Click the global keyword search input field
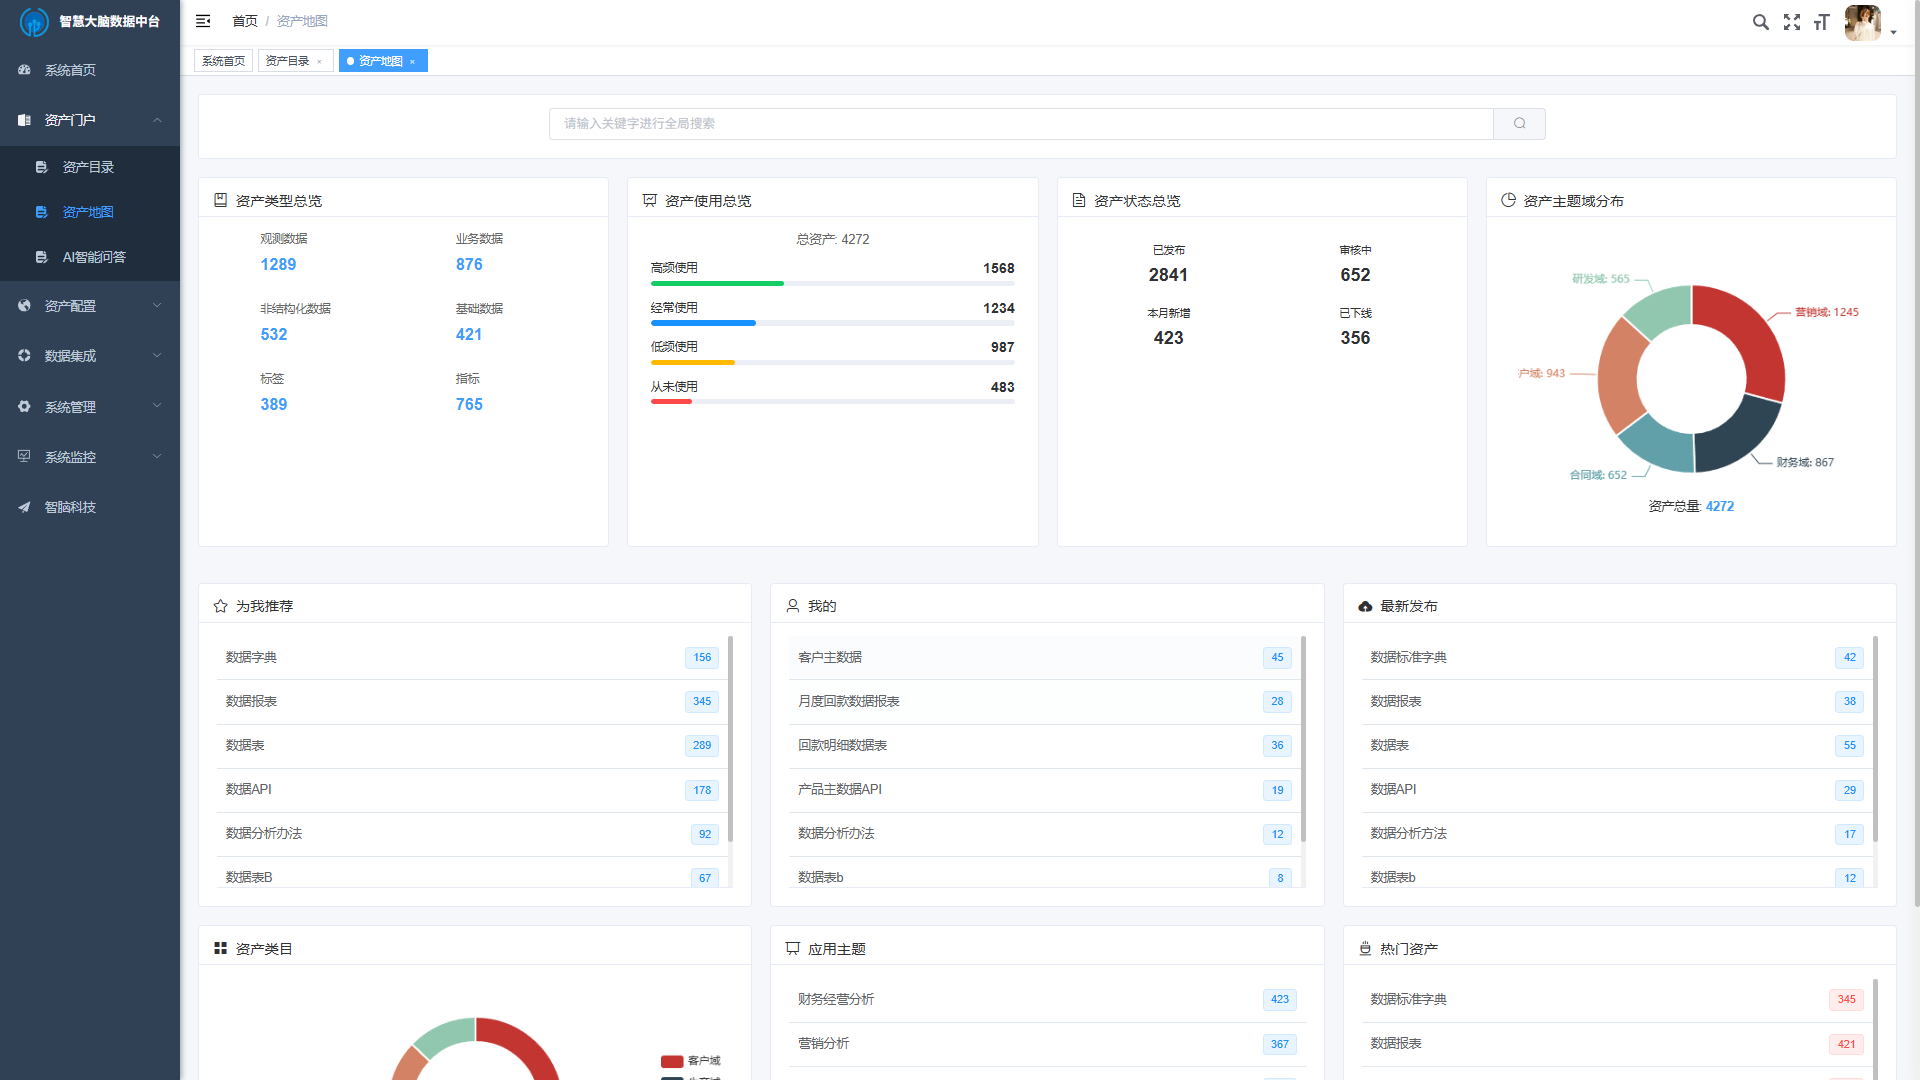The height and width of the screenshot is (1080, 1920). pyautogui.click(x=1020, y=124)
